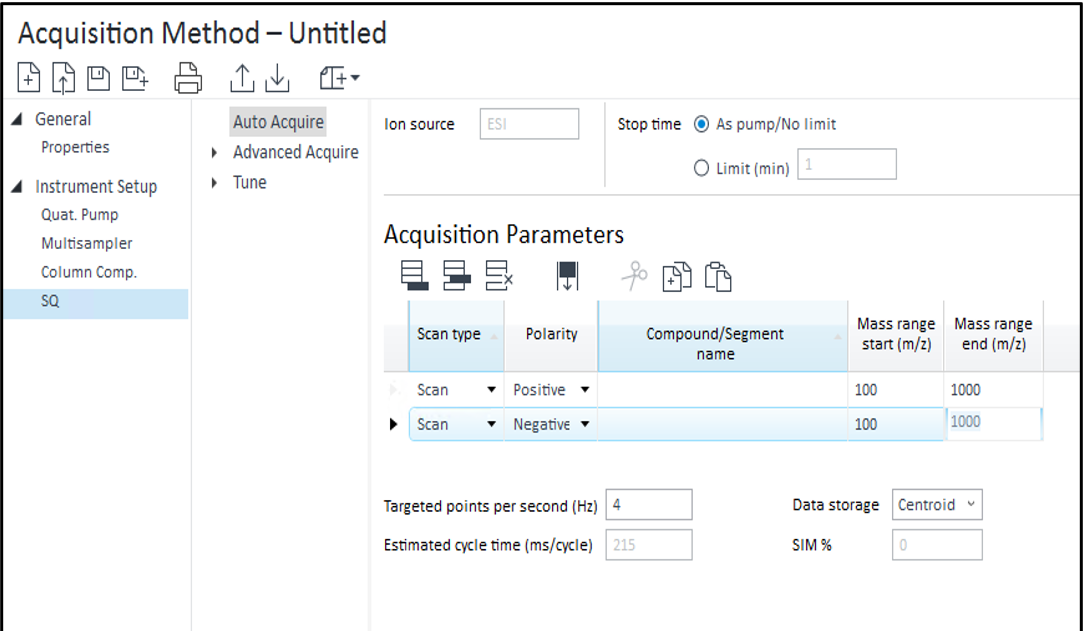
Task: Edit the Targeted points per second field
Action: tap(648, 505)
